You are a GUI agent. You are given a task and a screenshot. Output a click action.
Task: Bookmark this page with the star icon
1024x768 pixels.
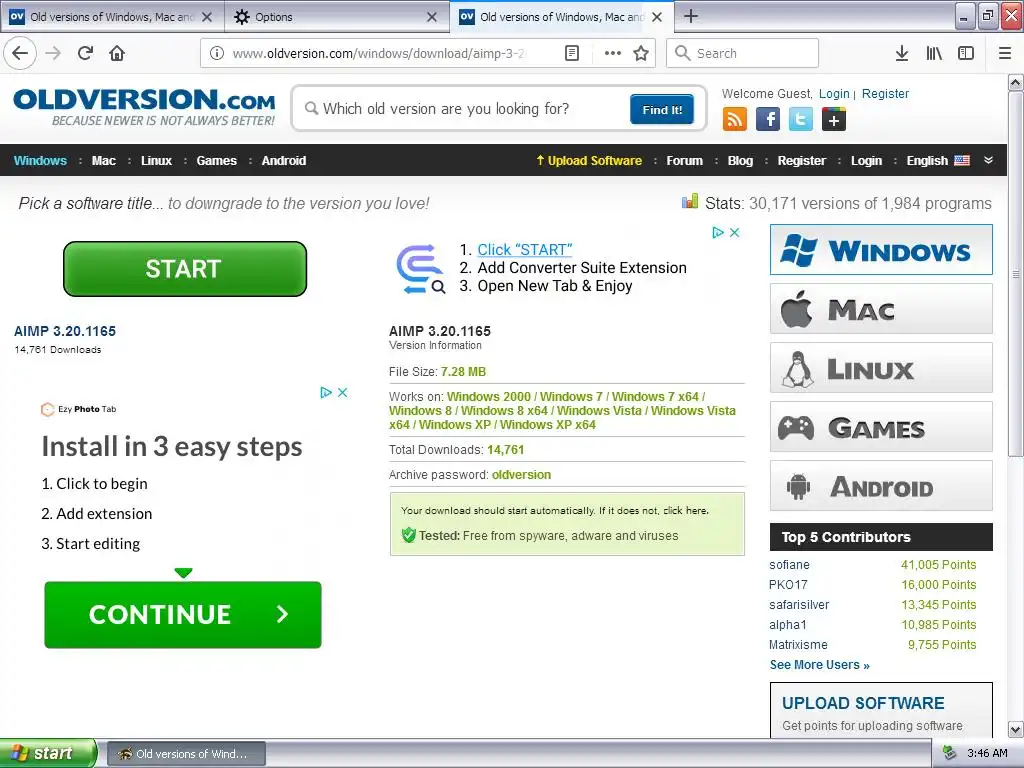[x=641, y=54]
